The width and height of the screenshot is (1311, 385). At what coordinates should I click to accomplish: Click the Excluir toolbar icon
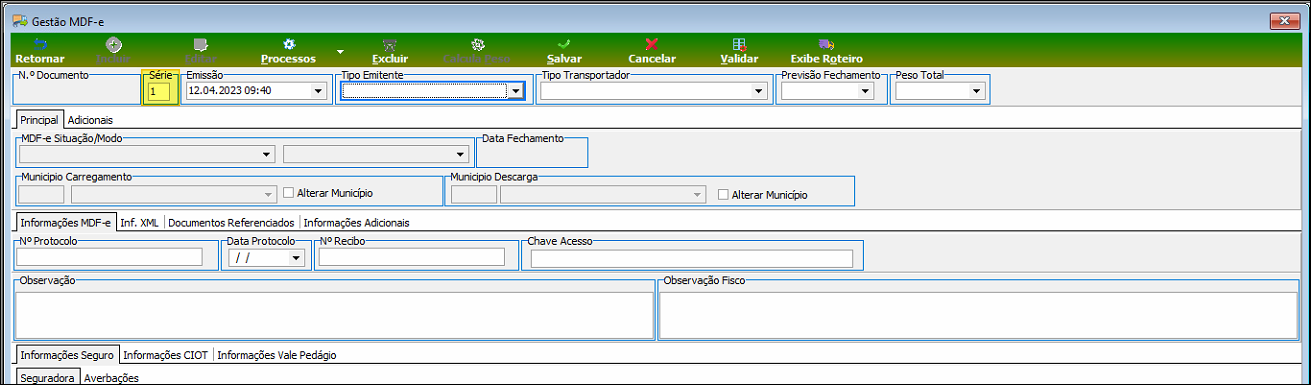pyautogui.click(x=390, y=44)
